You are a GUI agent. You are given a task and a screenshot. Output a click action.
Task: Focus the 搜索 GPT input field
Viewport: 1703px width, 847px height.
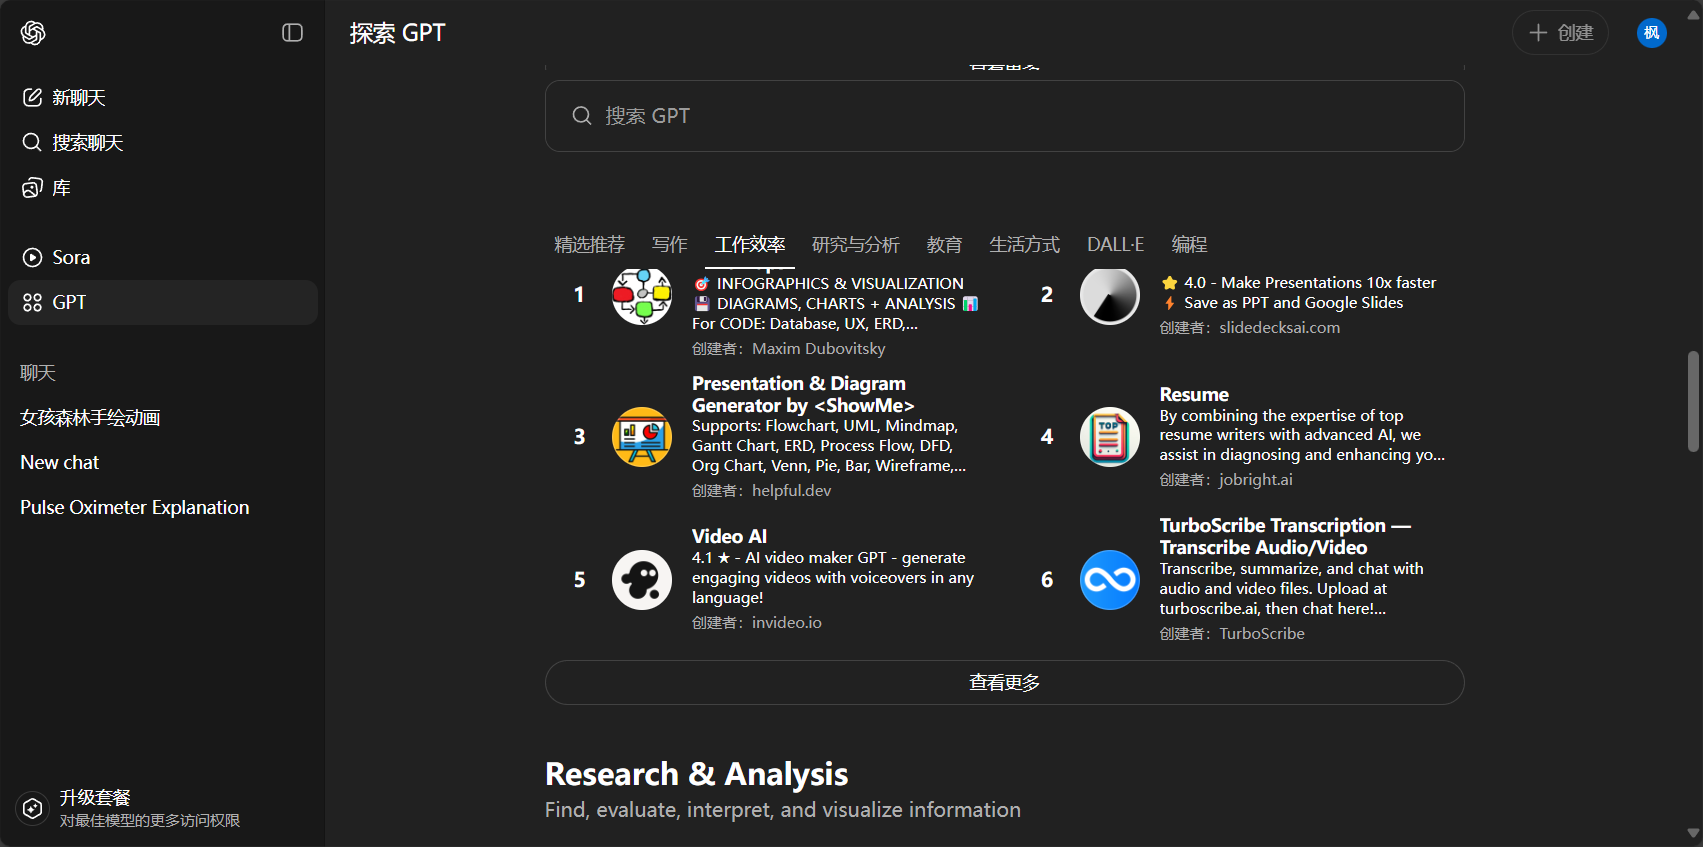pos(1005,116)
